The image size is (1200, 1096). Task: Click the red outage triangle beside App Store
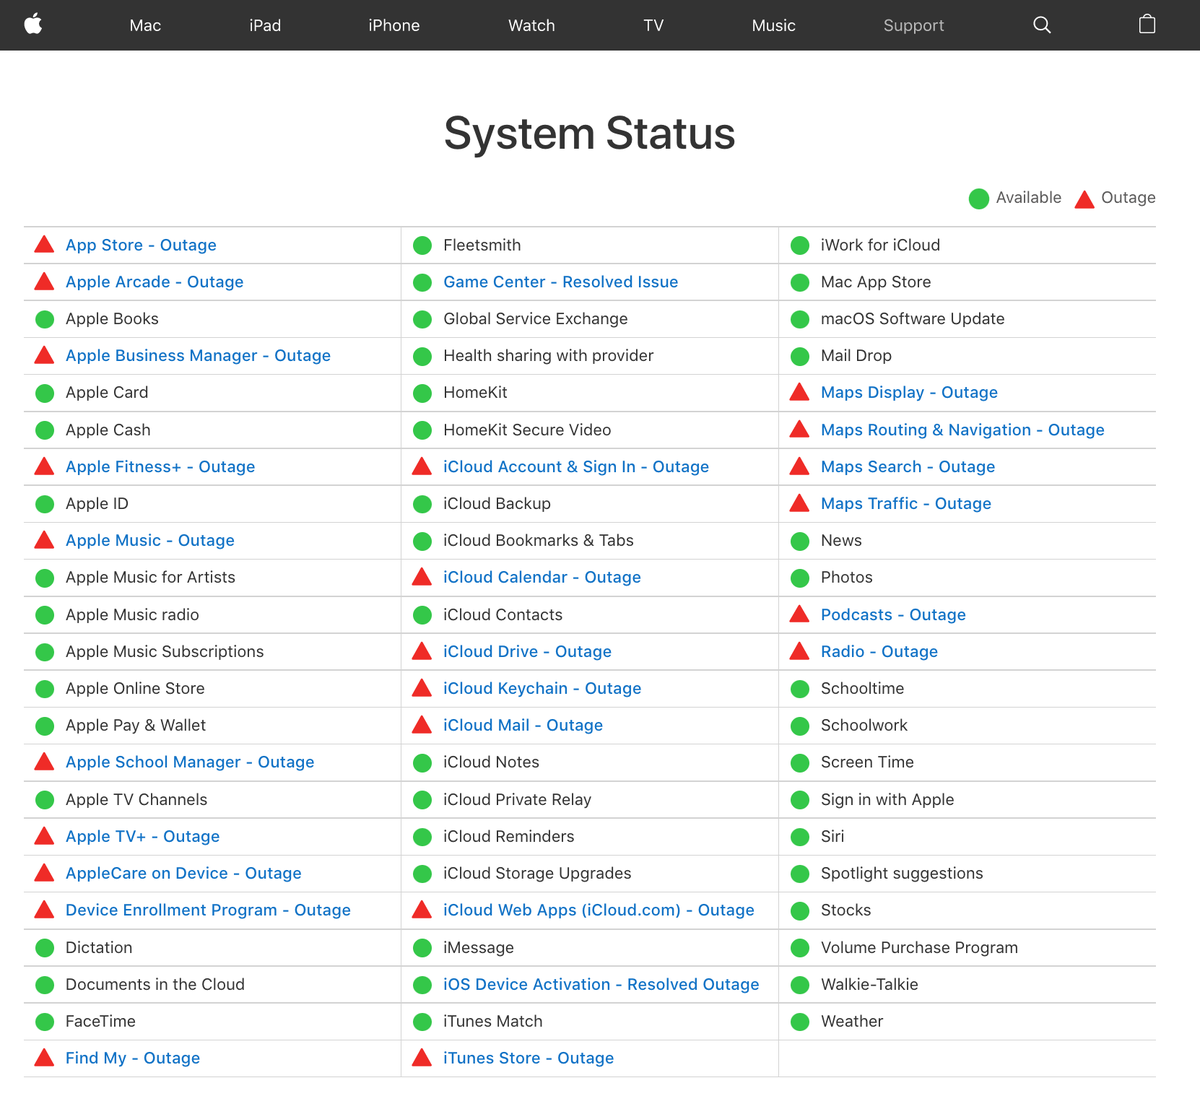(44, 244)
